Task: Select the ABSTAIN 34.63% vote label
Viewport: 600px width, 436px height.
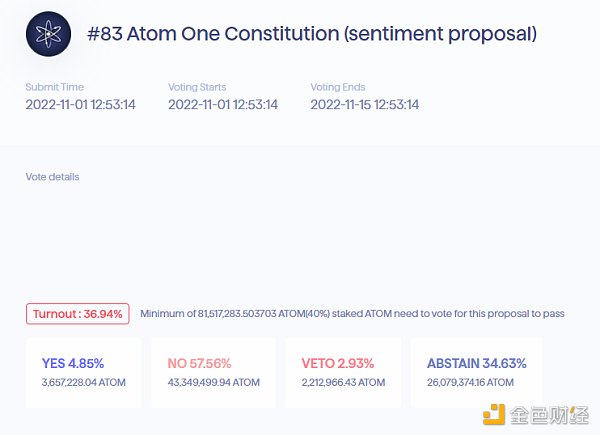Action: tap(477, 363)
